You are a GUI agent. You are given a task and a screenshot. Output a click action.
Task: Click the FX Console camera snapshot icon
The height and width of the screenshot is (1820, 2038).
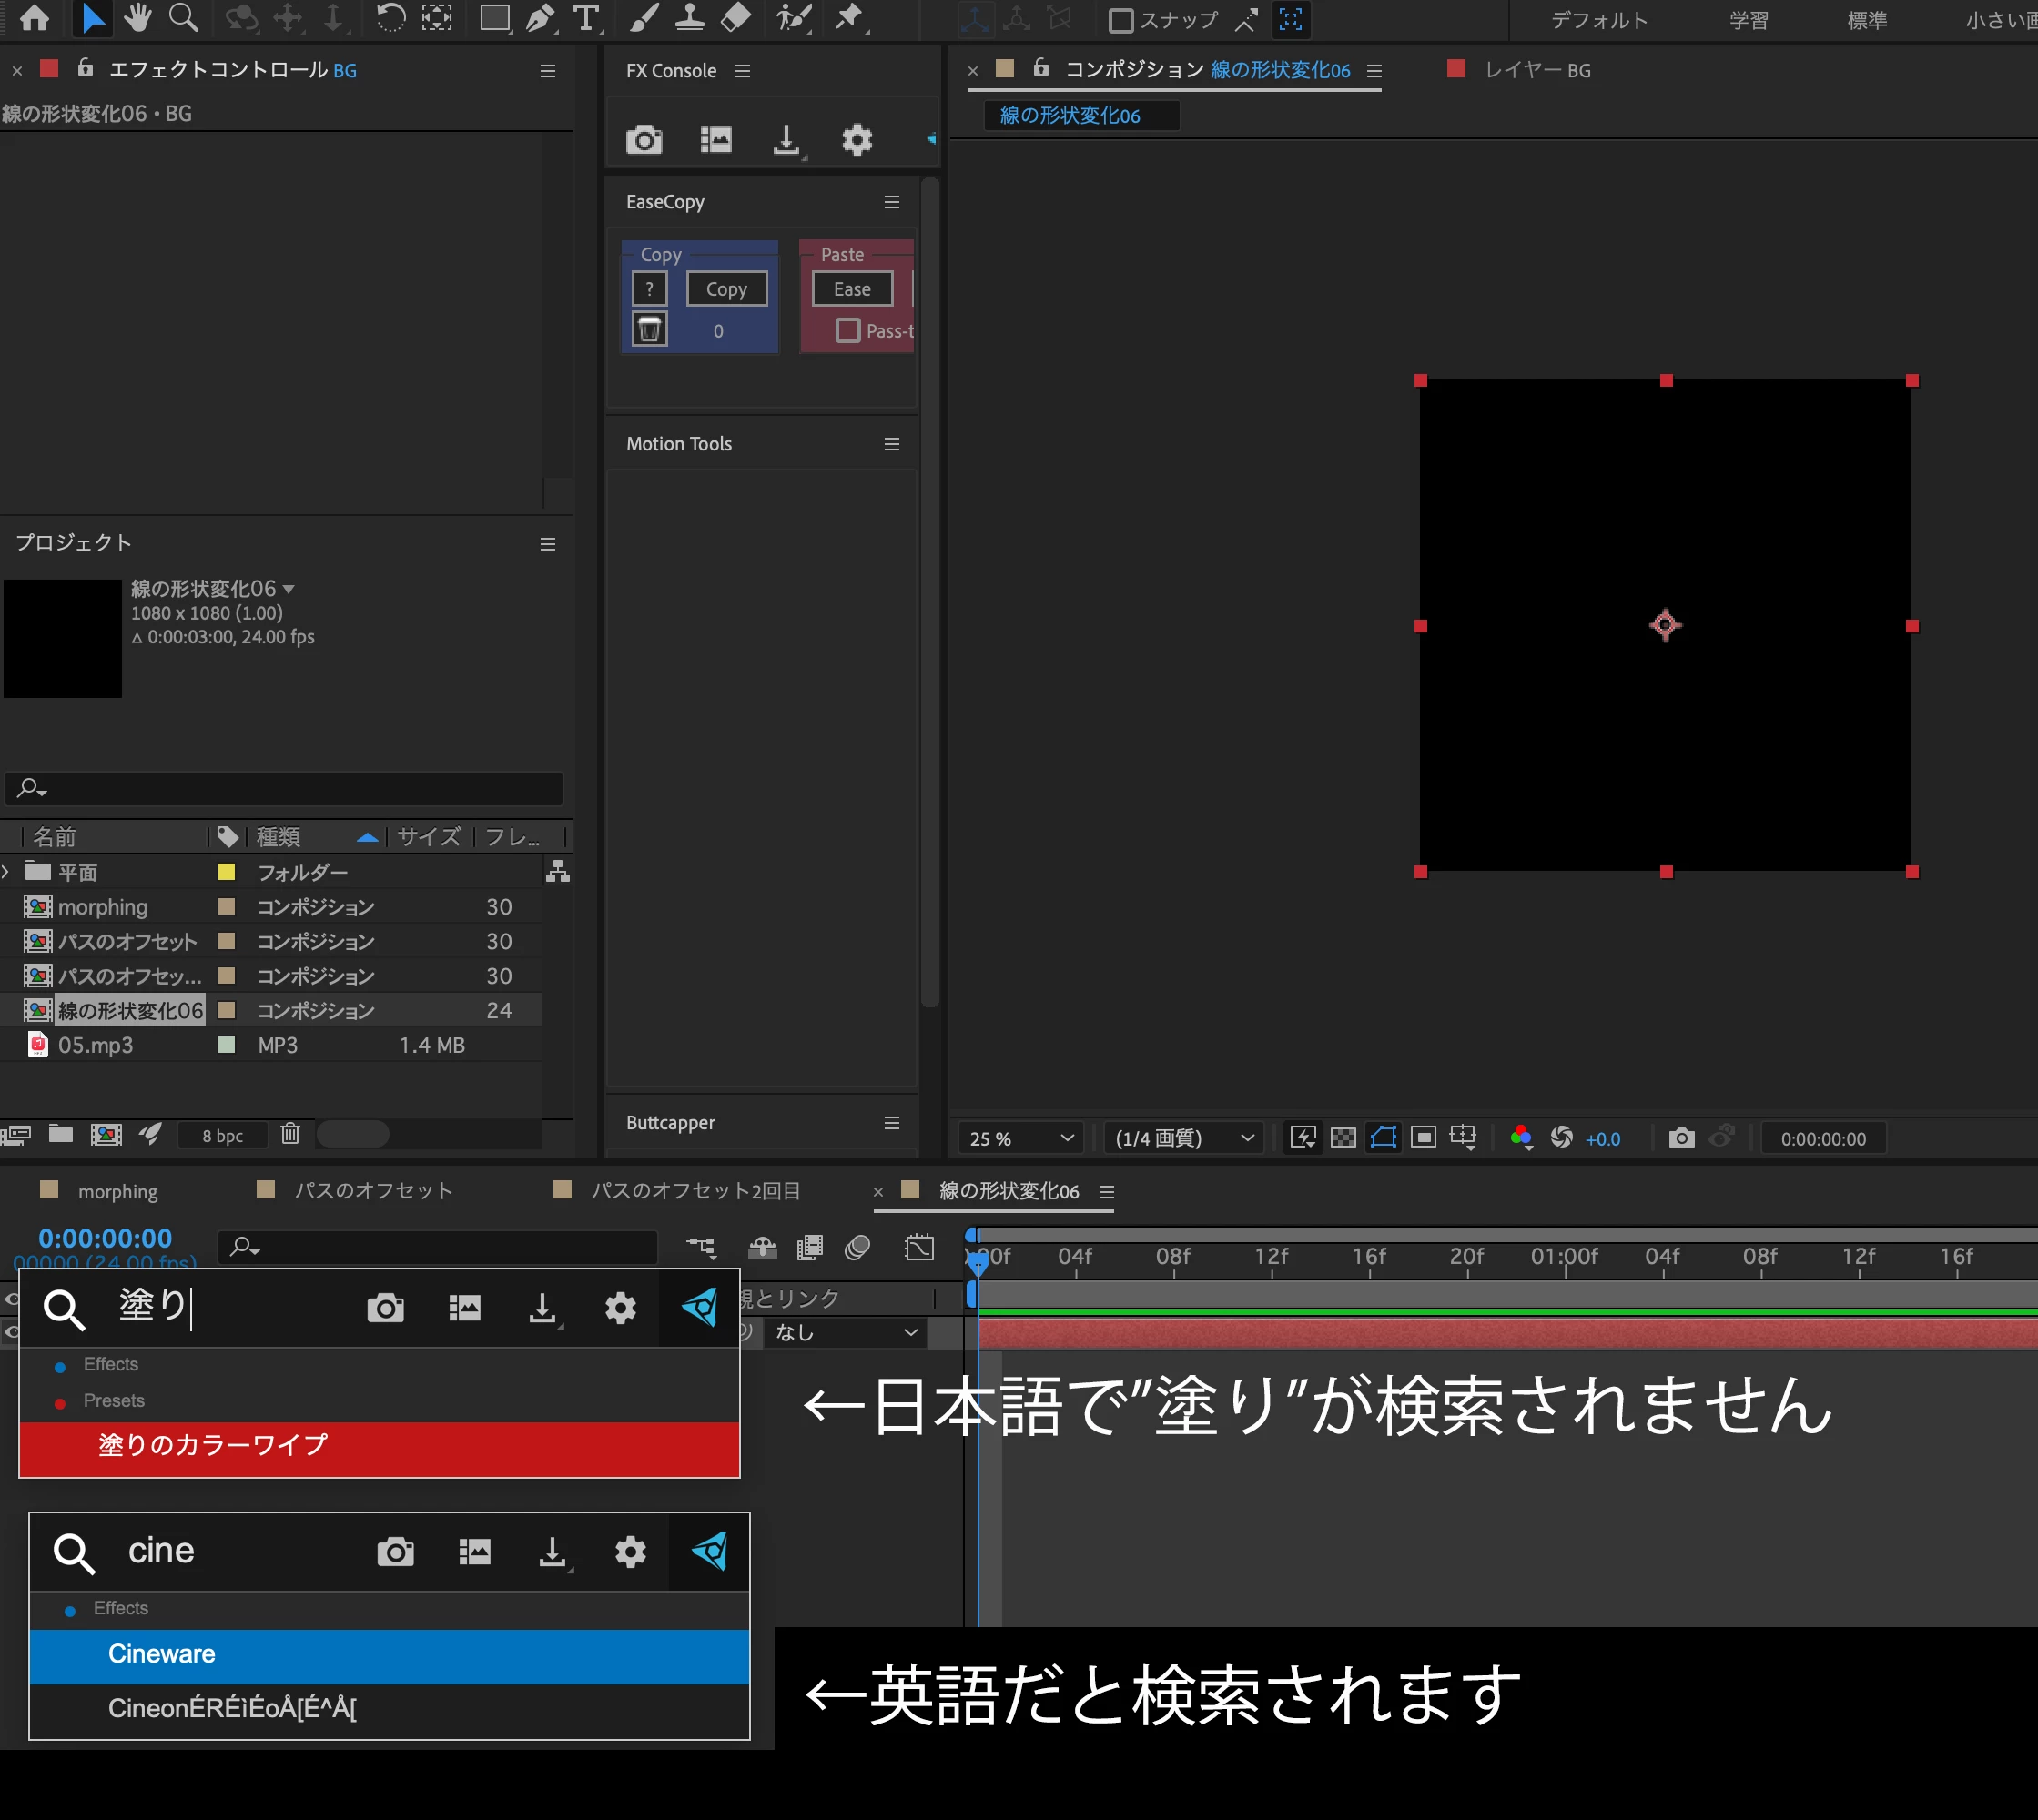click(643, 140)
